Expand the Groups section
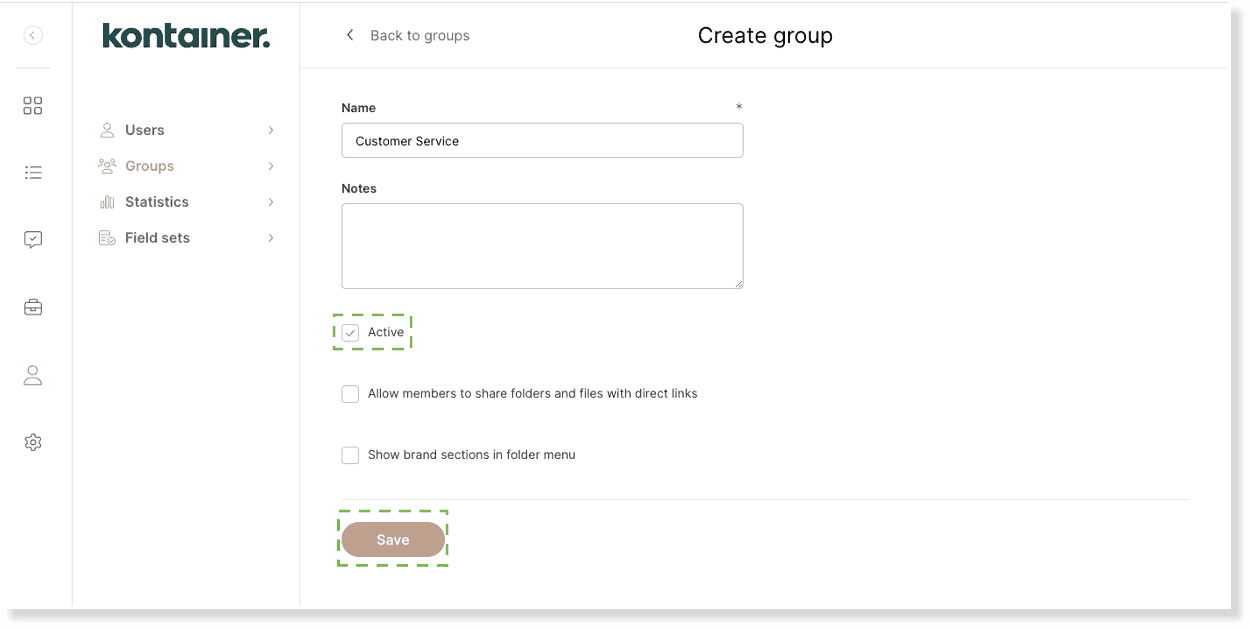Screen dimensions: 1250x628 (270, 166)
